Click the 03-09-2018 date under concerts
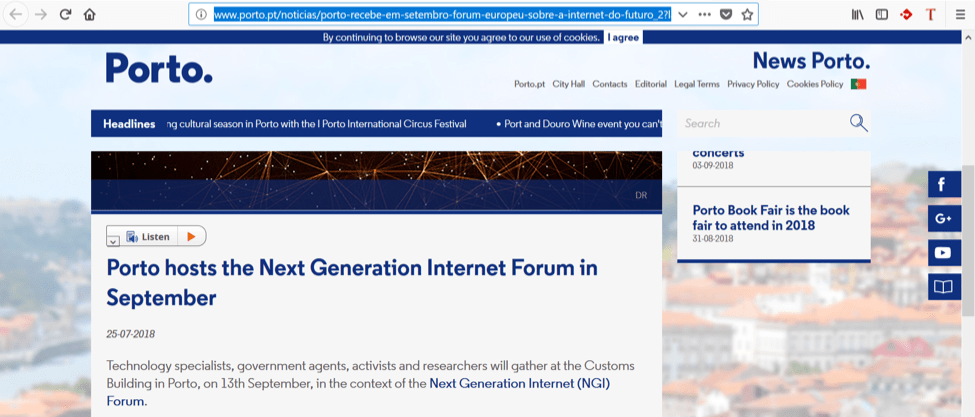The width and height of the screenshot is (975, 417). point(713,166)
